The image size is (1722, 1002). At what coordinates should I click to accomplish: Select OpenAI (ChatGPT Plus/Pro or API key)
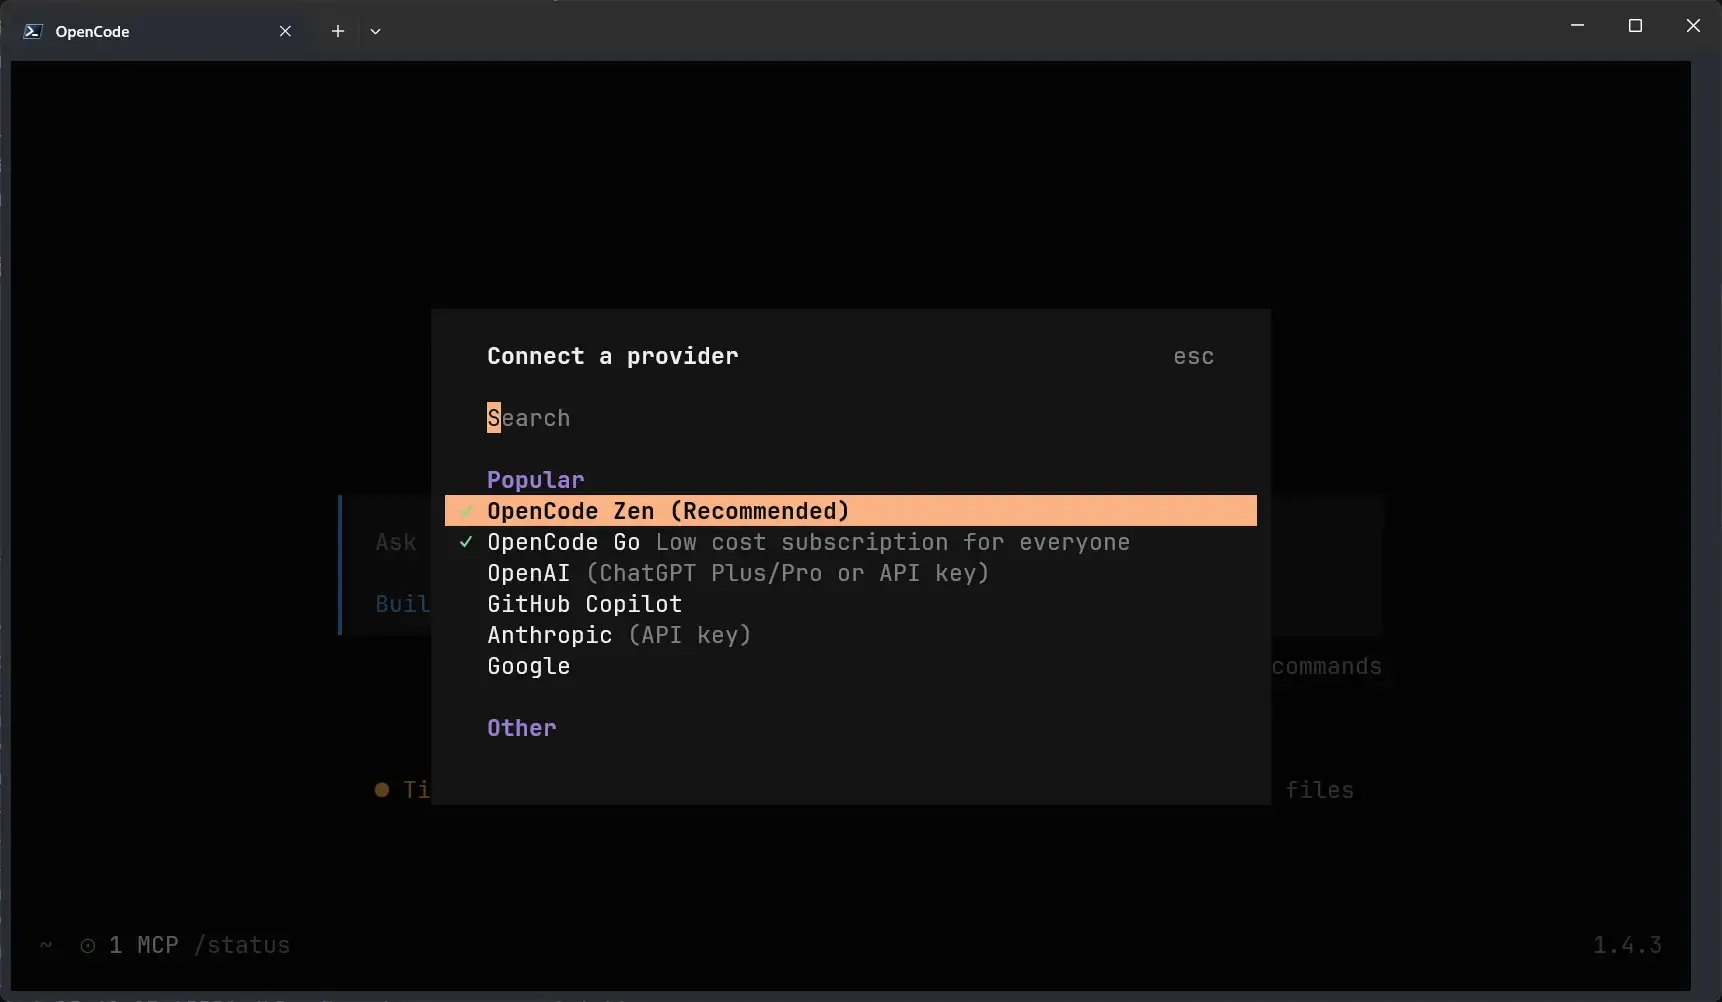(851, 573)
